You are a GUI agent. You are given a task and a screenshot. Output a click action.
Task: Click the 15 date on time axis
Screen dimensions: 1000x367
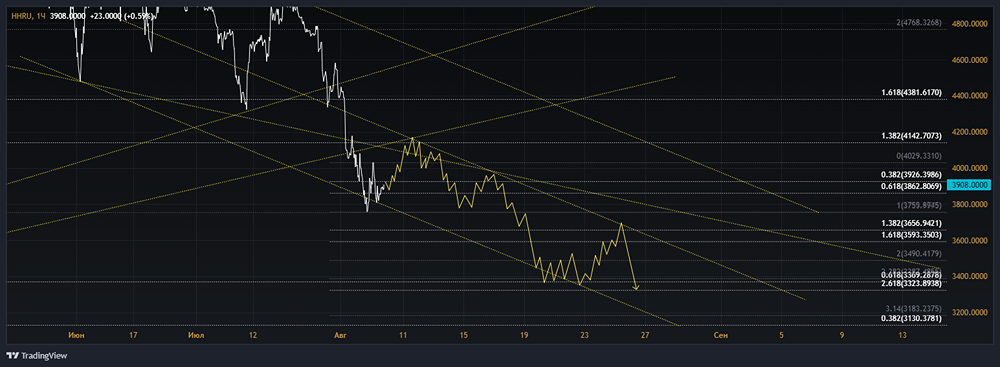pos(464,335)
